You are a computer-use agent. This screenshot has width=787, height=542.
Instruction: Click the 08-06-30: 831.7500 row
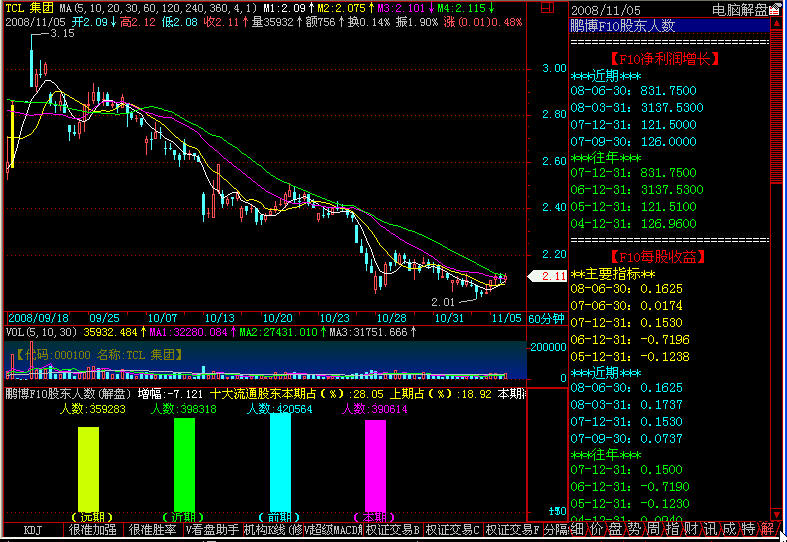(633, 91)
